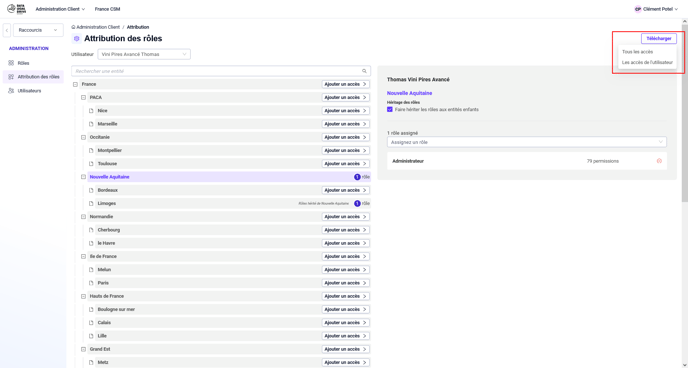Click the CP user avatar
The width and height of the screenshot is (688, 368).
click(638, 9)
